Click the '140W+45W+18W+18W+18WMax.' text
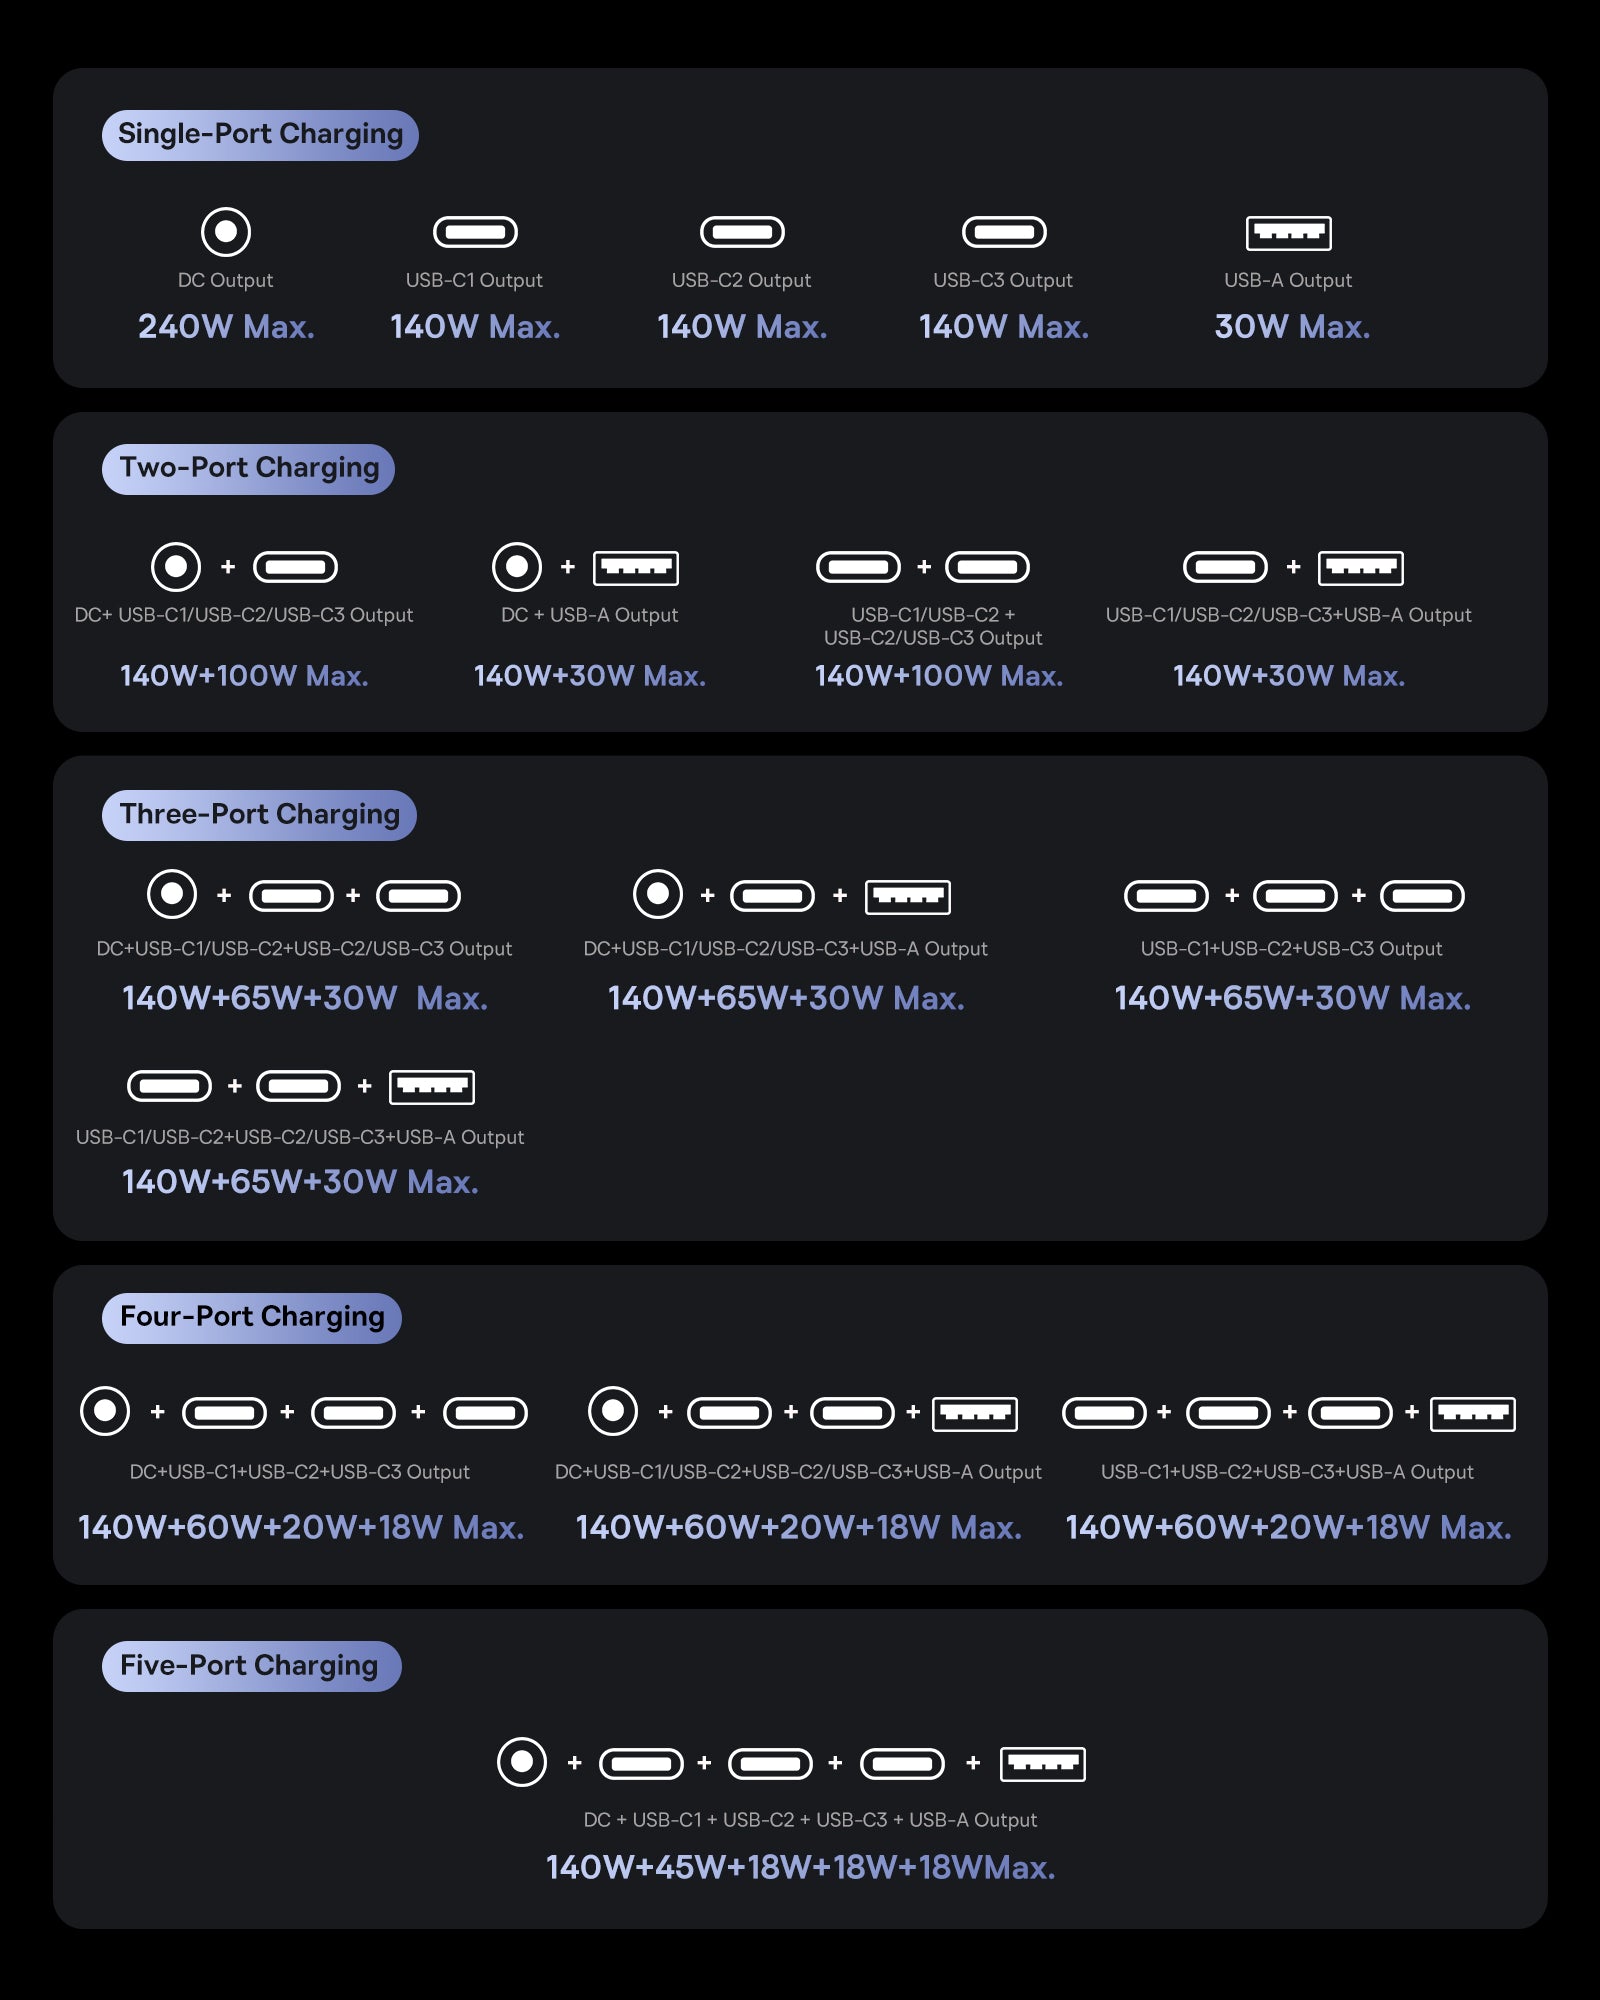This screenshot has height=2000, width=1600. point(800,1867)
